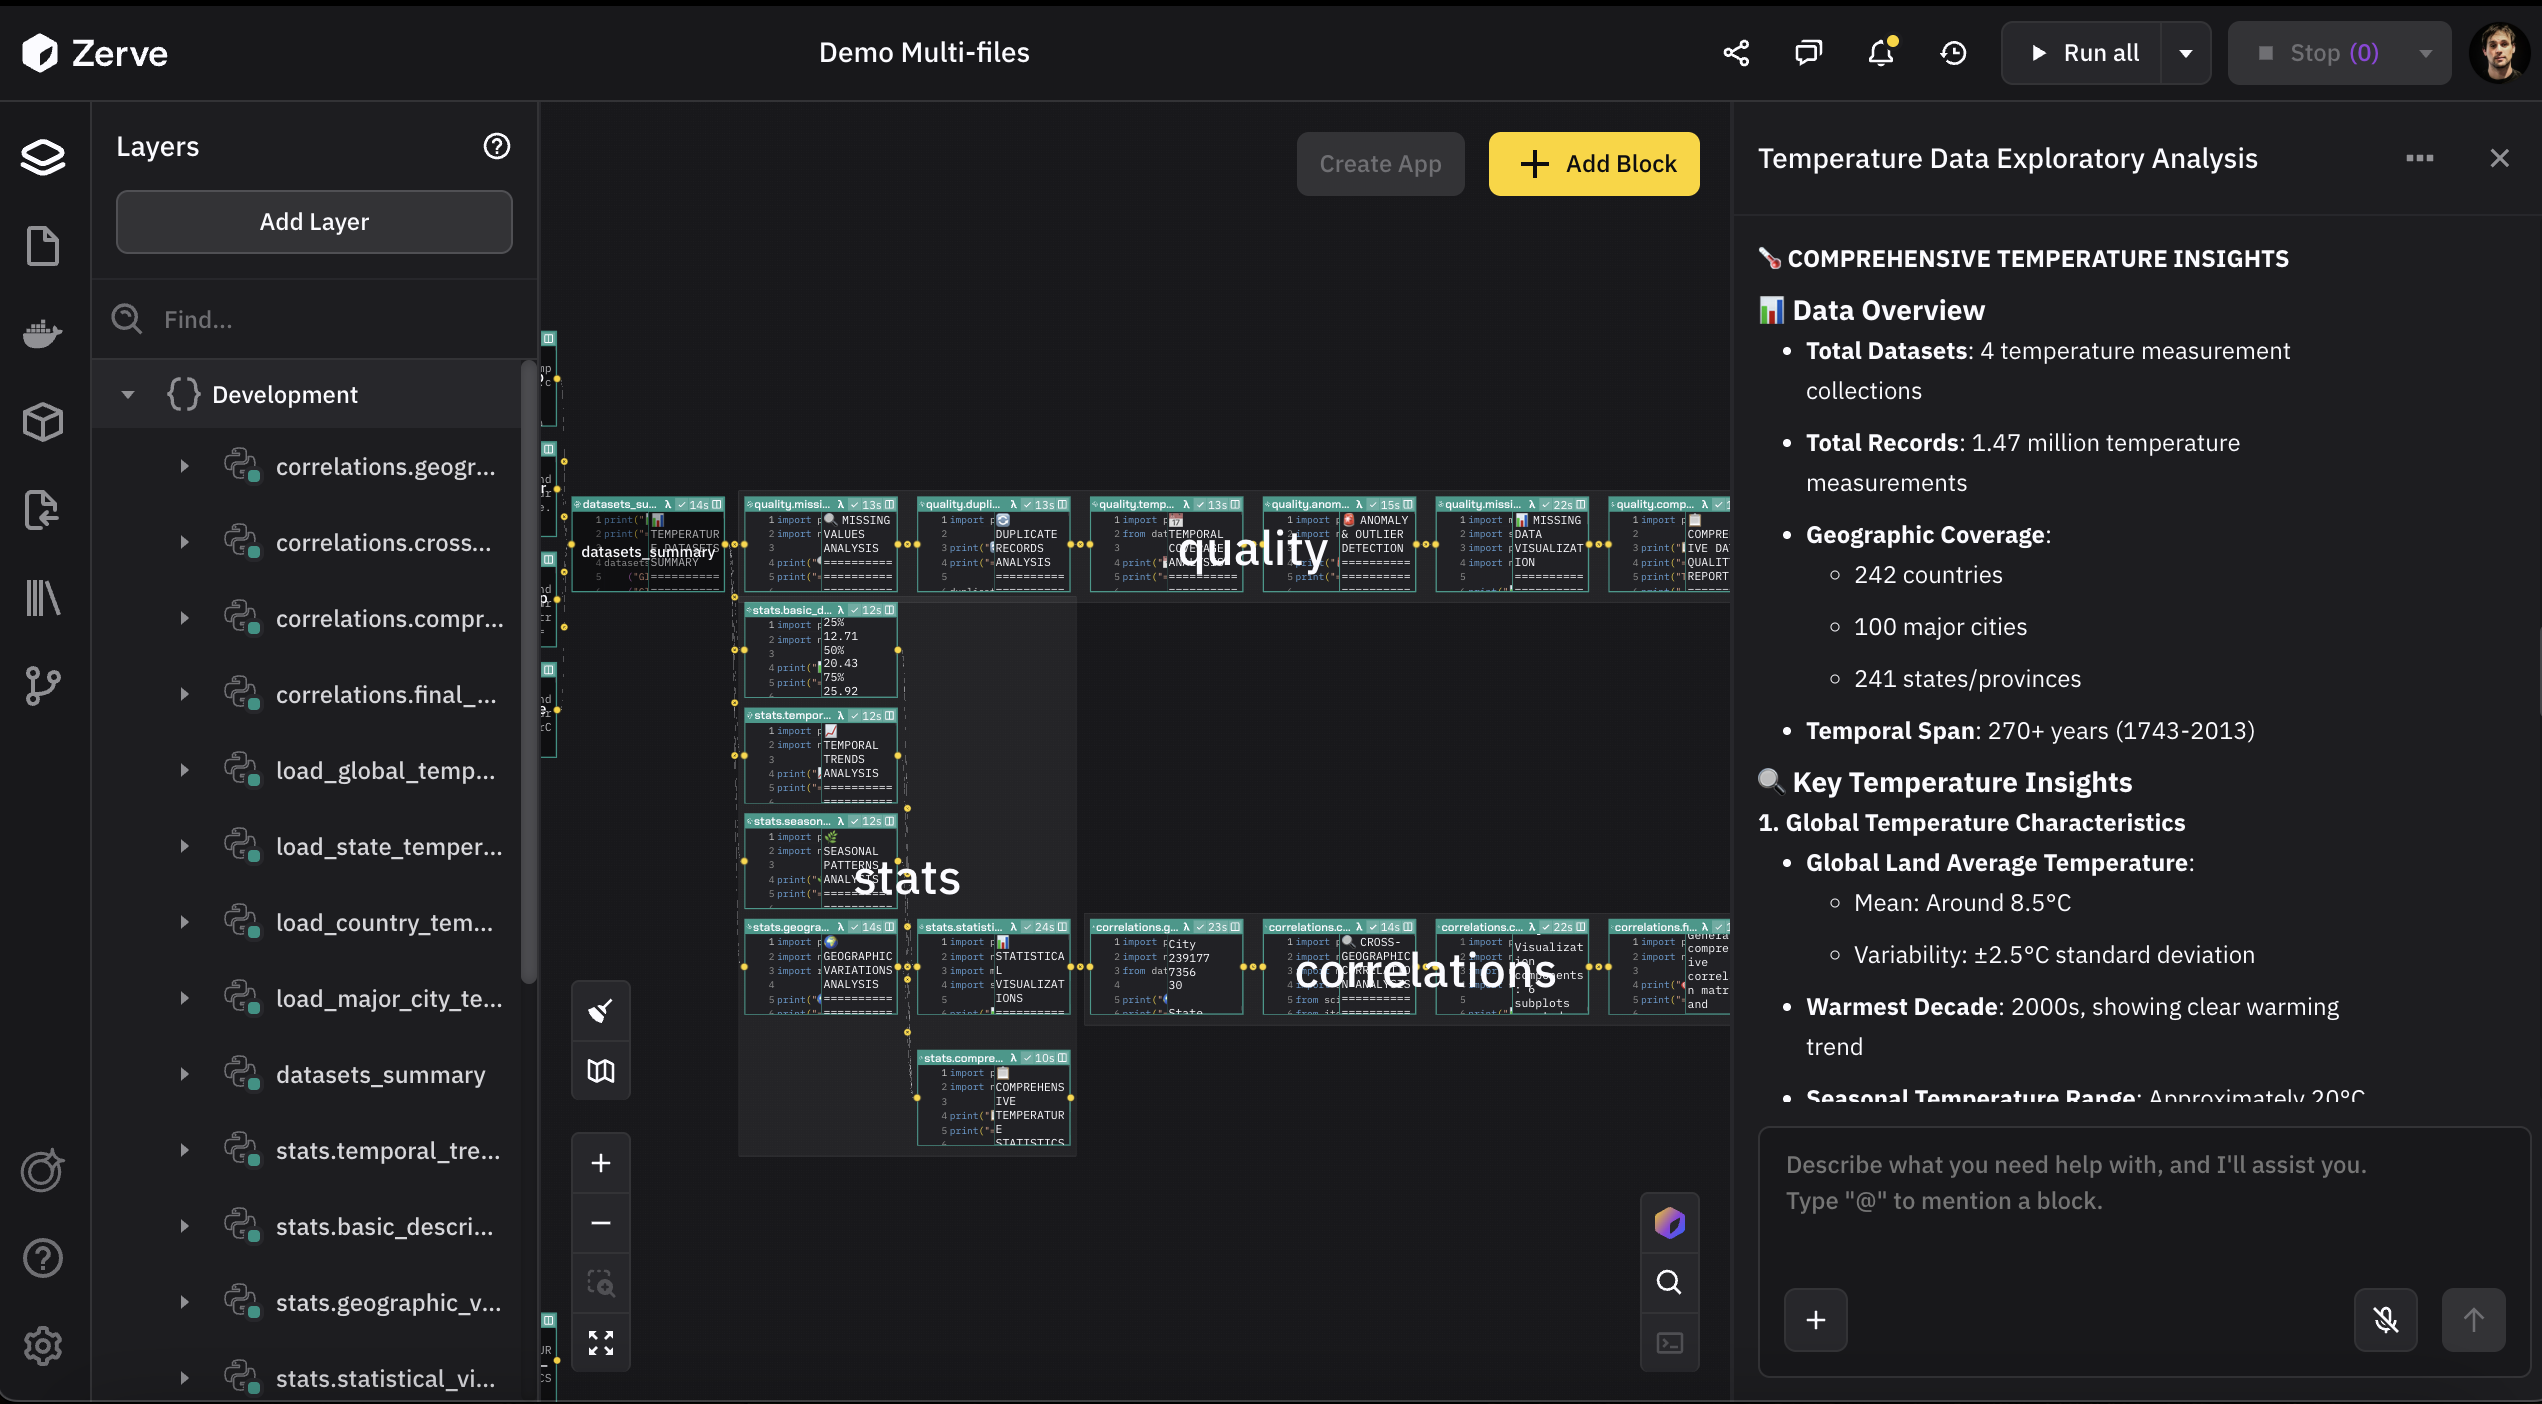Click the fit-to-screen canvas icon
Screen dimensions: 2542x1404
pos(600,1343)
